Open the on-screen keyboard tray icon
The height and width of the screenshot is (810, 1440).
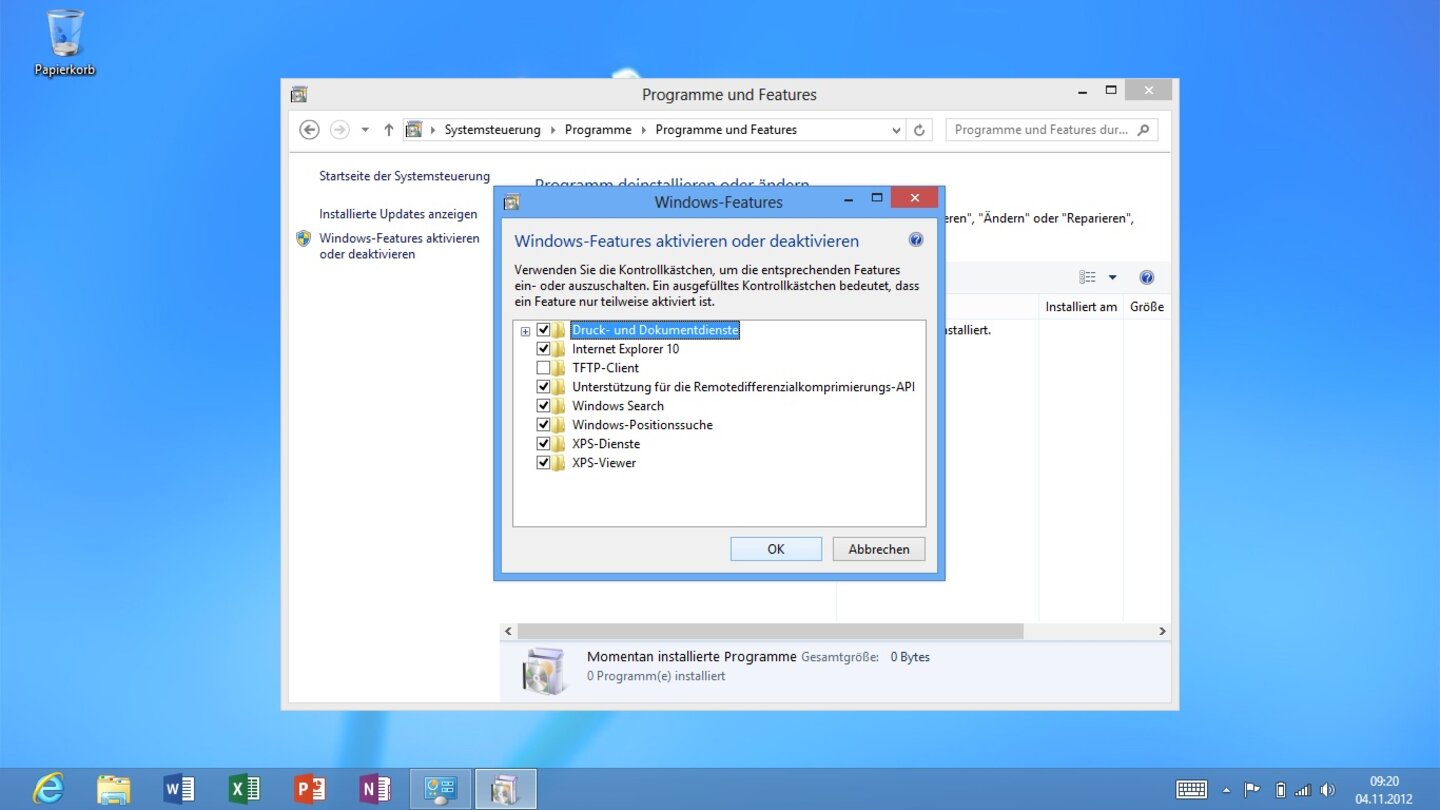coord(1191,790)
